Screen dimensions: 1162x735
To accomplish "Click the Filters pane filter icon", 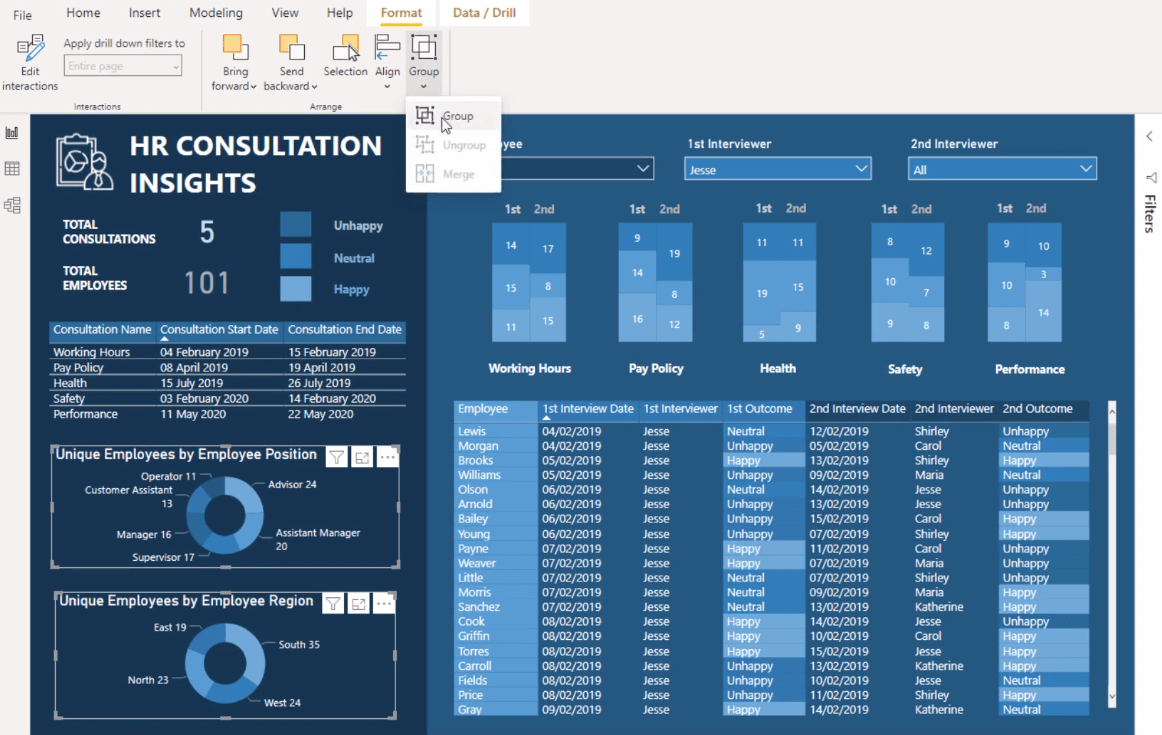I will click(x=1151, y=178).
